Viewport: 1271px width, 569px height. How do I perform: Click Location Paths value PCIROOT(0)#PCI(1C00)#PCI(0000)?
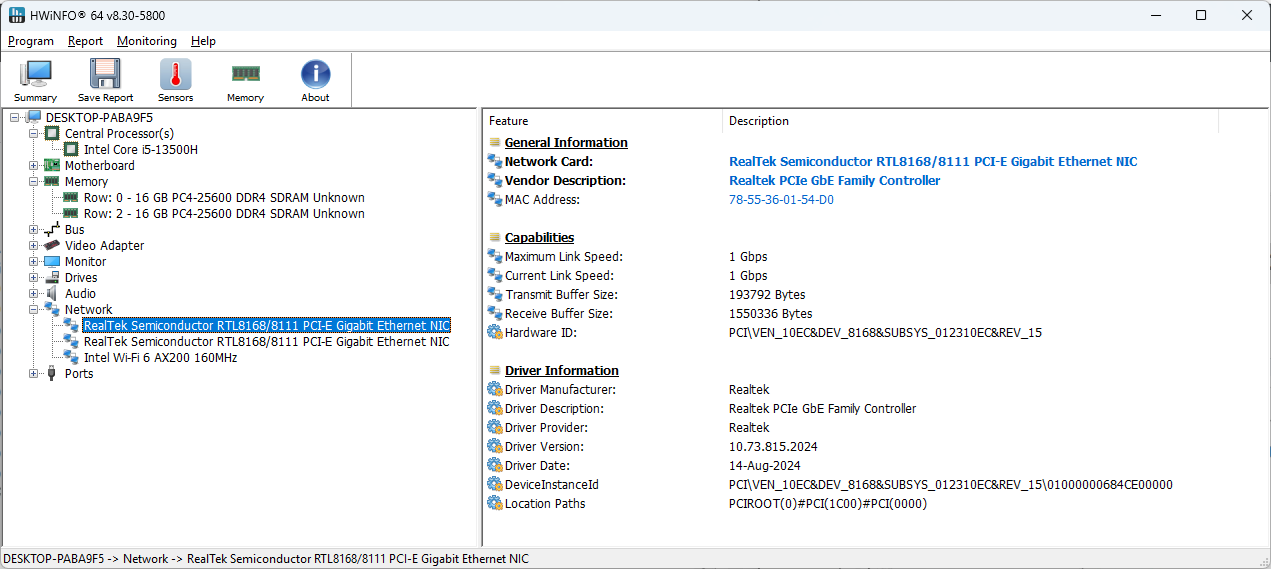[x=828, y=503]
